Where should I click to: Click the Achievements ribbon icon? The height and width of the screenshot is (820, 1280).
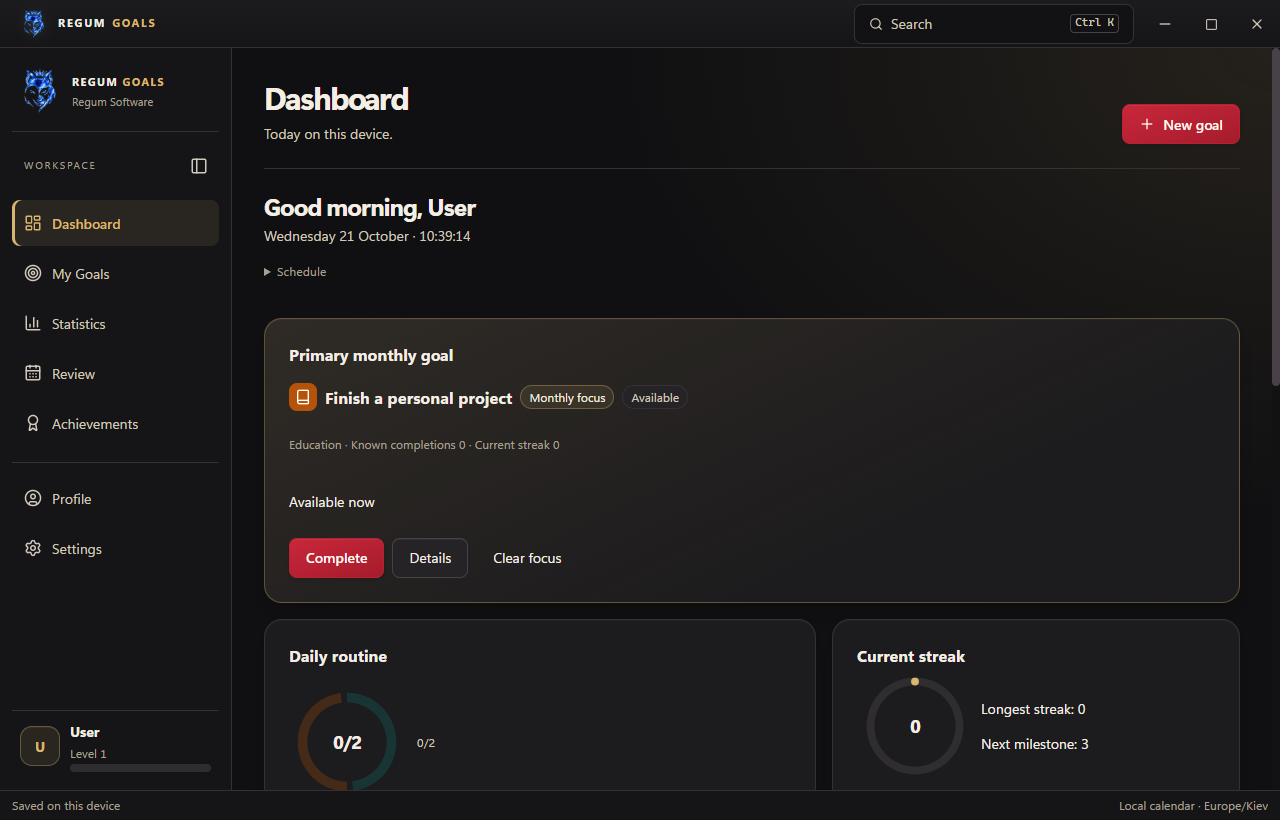pyautogui.click(x=33, y=423)
